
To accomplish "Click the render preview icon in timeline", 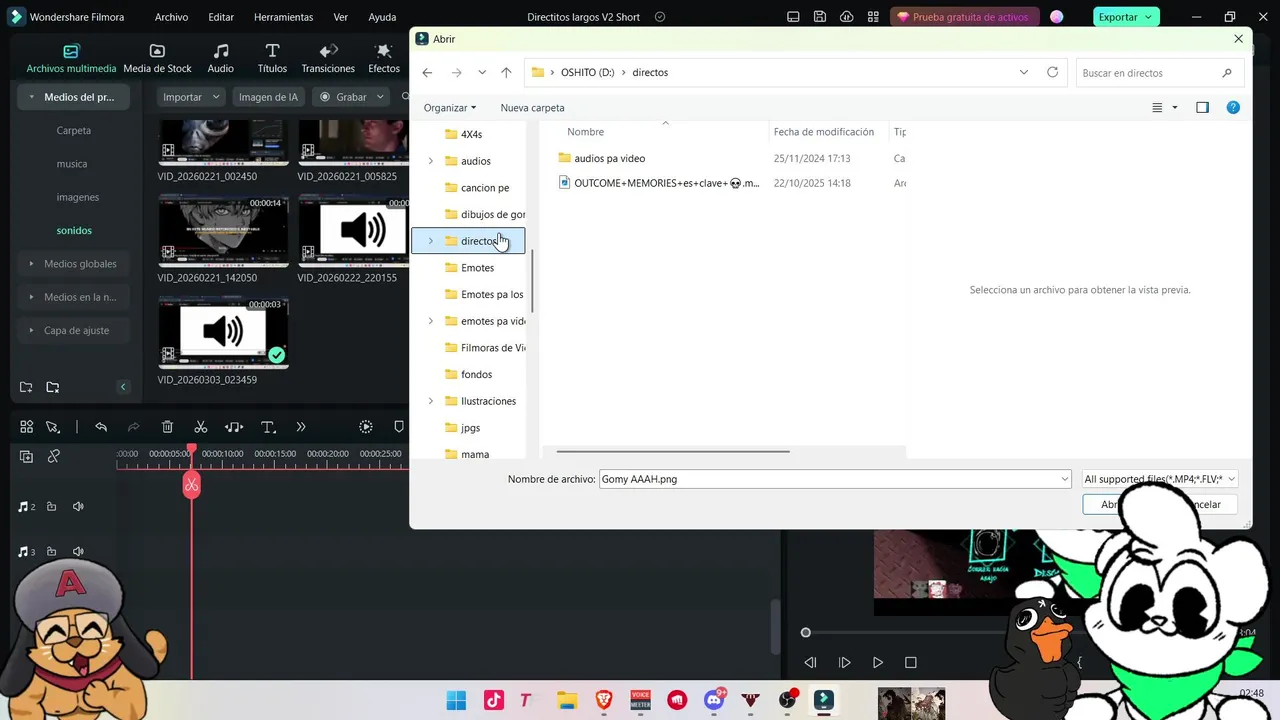I will (x=366, y=427).
